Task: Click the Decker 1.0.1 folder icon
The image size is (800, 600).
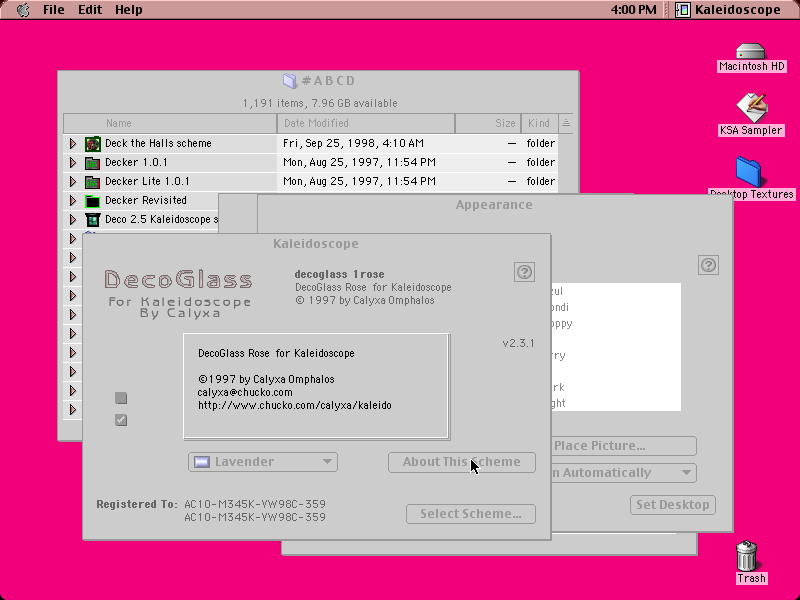Action: [x=92, y=163]
